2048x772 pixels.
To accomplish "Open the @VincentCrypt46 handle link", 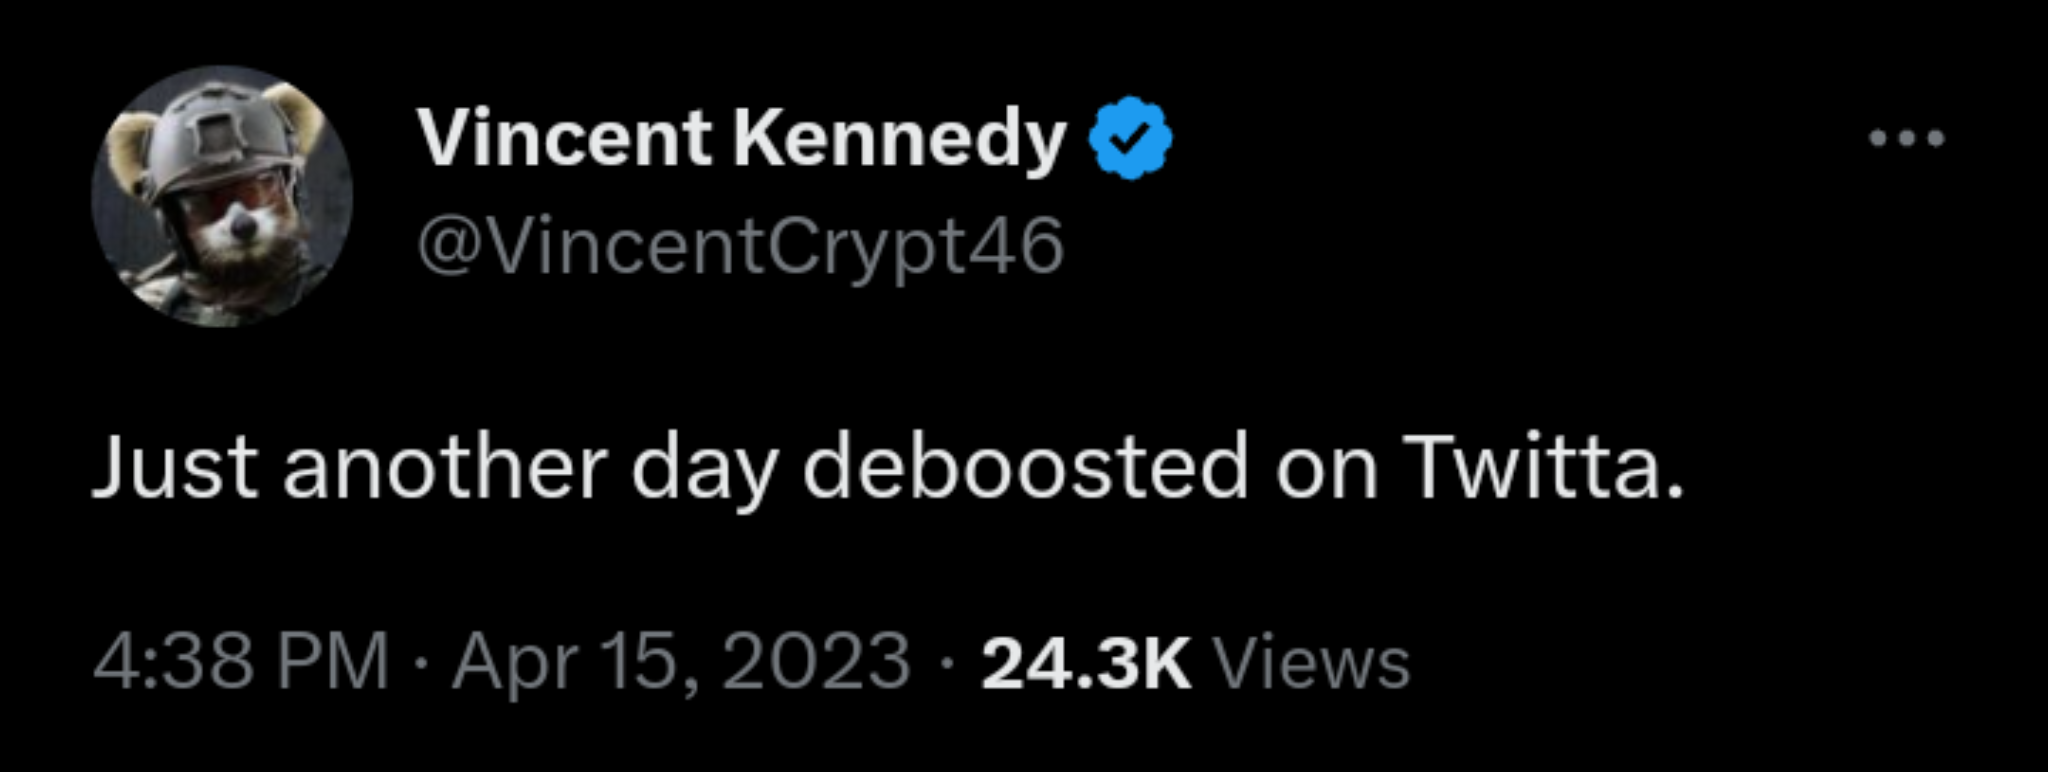I will pyautogui.click(x=740, y=247).
